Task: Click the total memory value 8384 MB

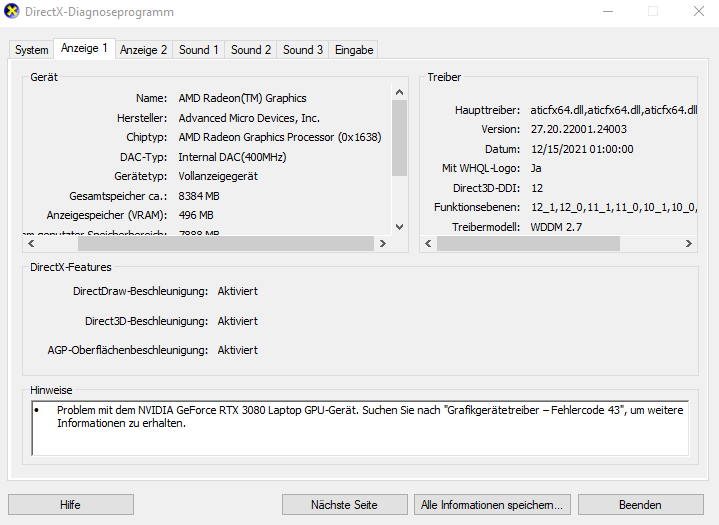Action: pos(199,196)
